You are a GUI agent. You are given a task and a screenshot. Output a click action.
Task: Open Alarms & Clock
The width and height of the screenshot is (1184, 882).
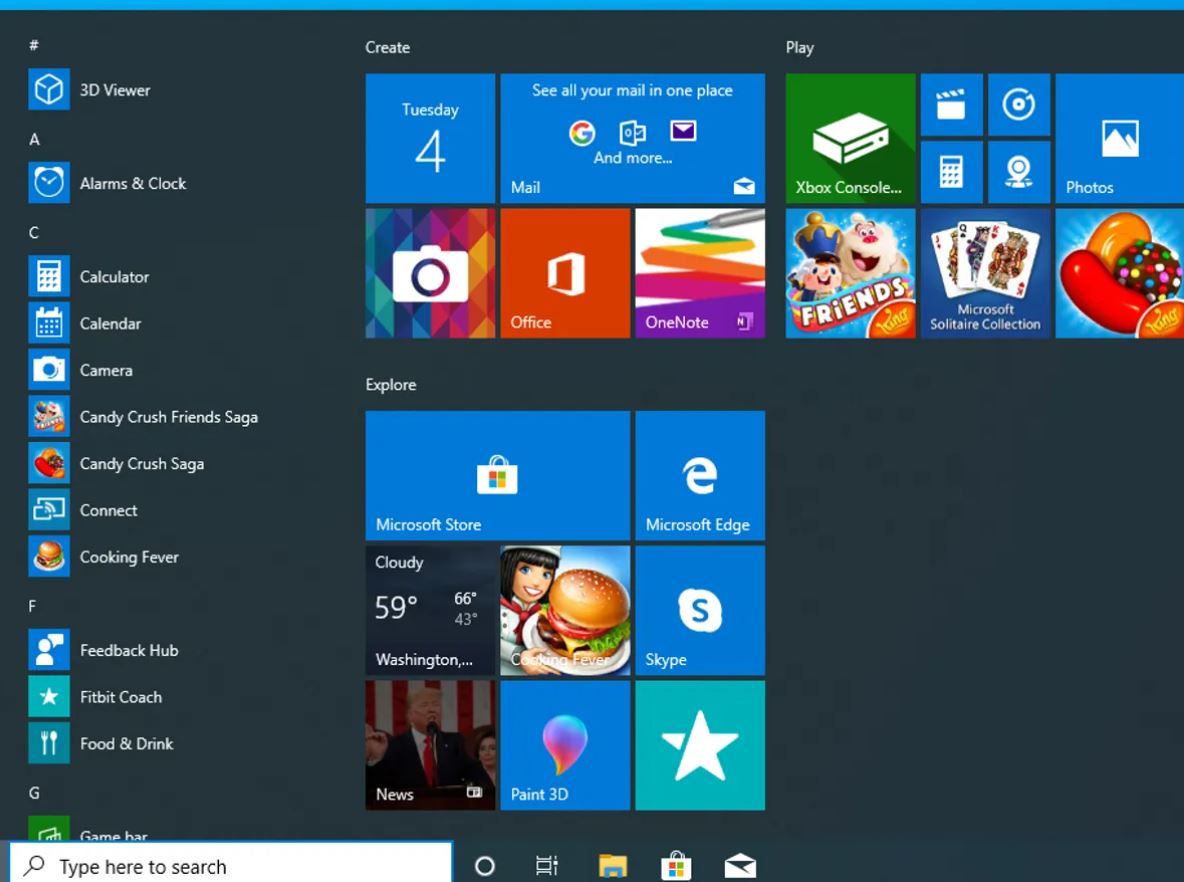[x=133, y=183]
